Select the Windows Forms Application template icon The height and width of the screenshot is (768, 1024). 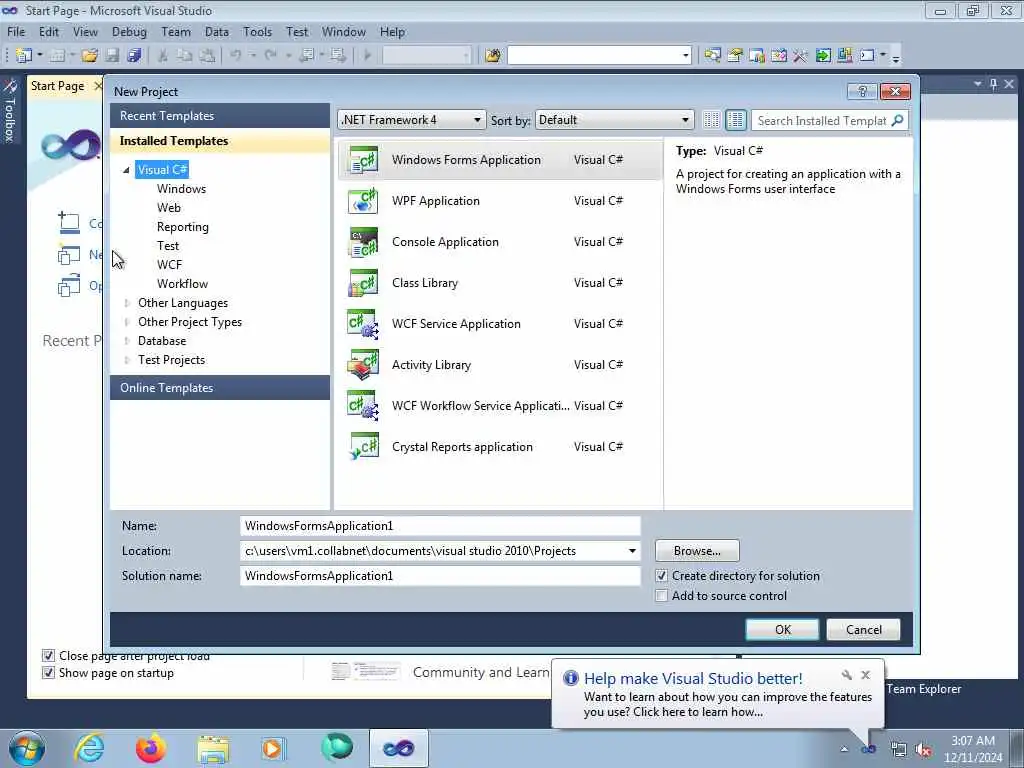point(363,160)
